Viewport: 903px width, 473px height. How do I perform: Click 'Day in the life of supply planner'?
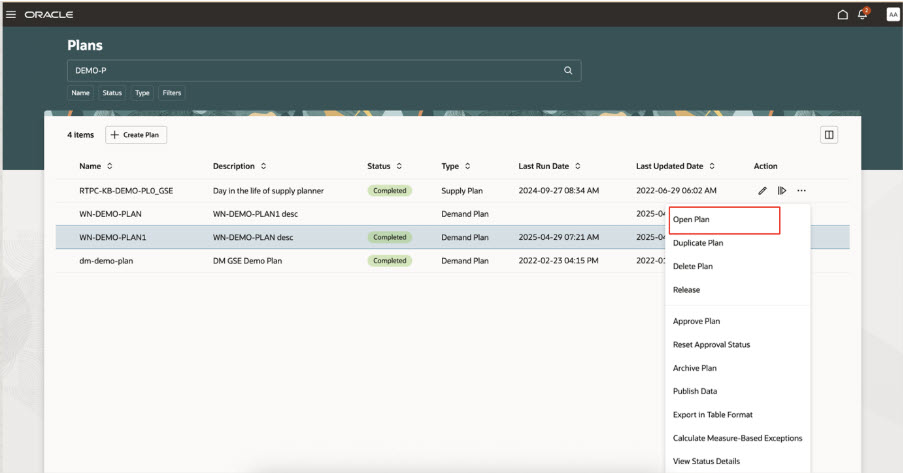click(268, 191)
